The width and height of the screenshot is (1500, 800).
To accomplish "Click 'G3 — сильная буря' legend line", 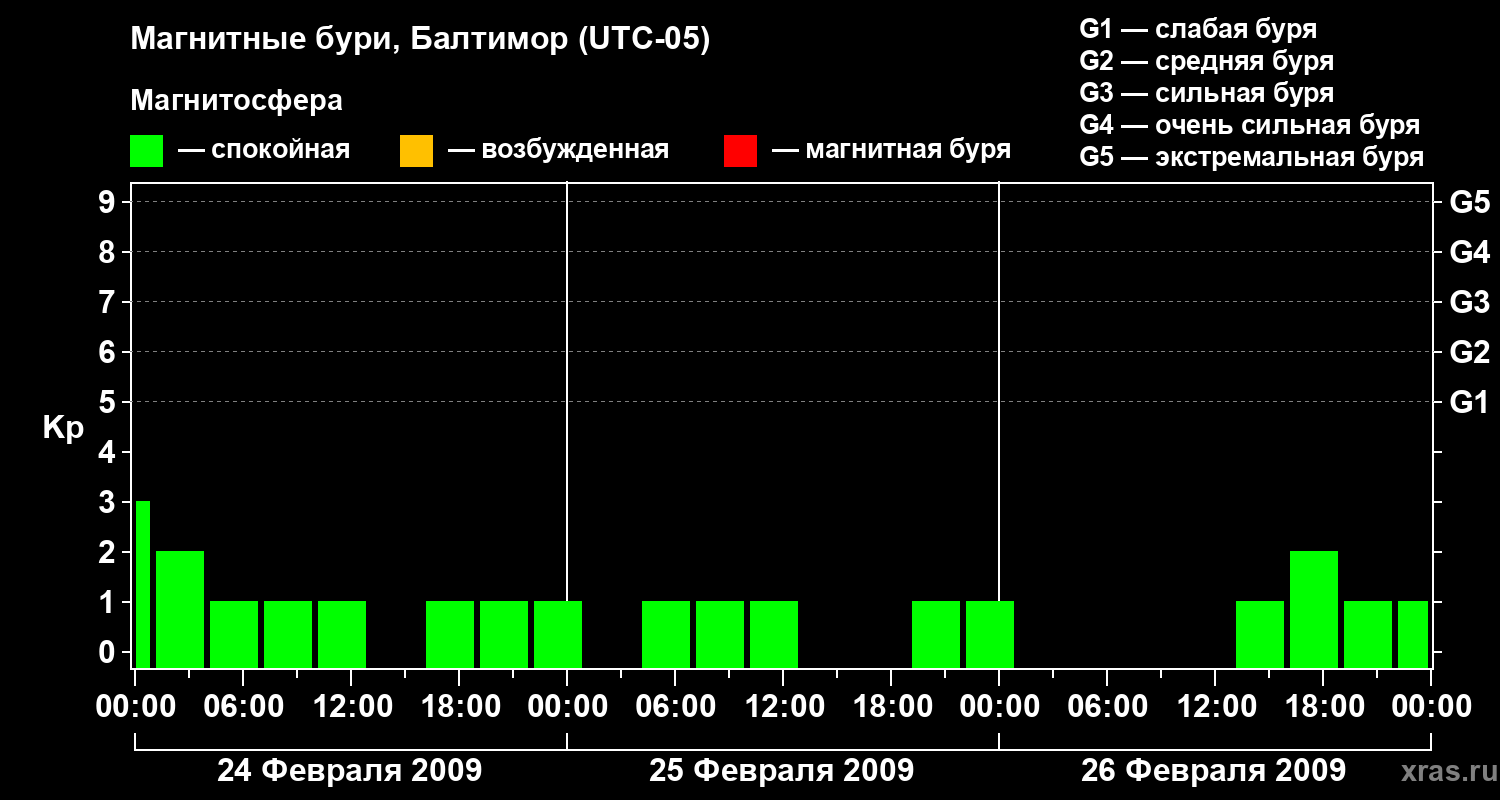I will tap(1207, 92).
